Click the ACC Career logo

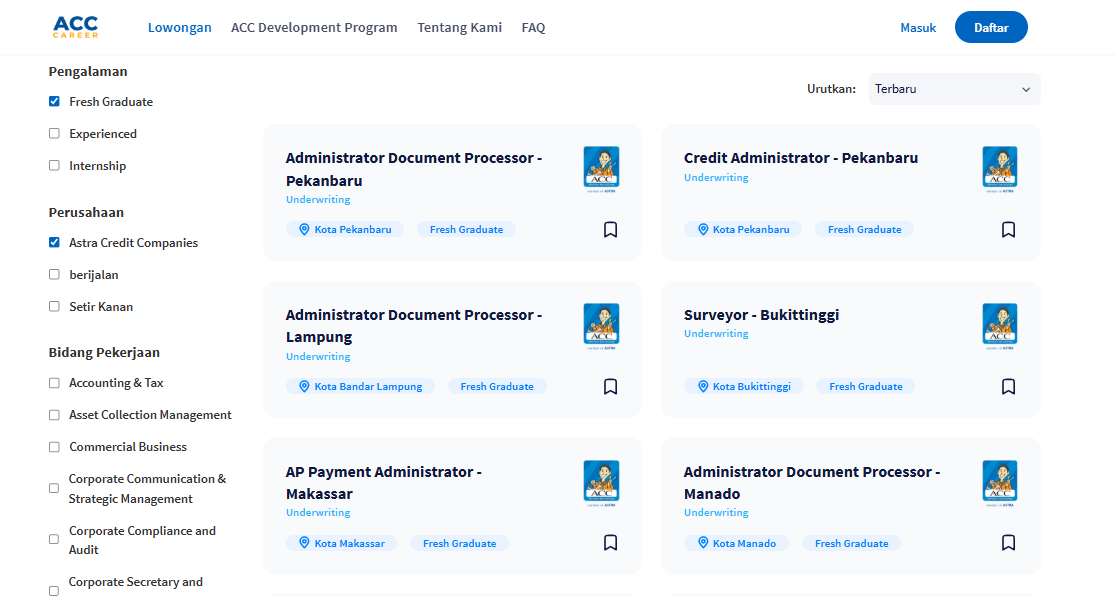(75, 27)
